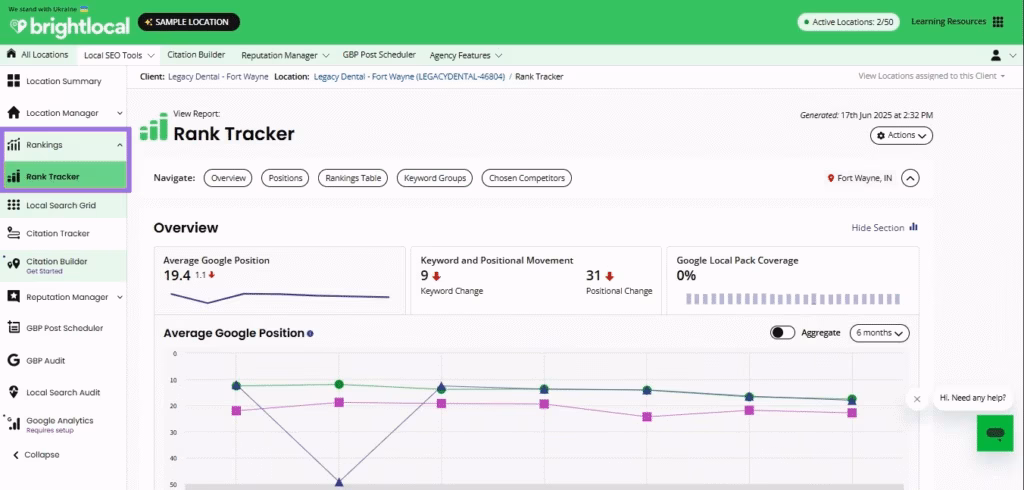Click info icon beside Average Google Position
The image size is (1024, 490).
pyautogui.click(x=310, y=334)
